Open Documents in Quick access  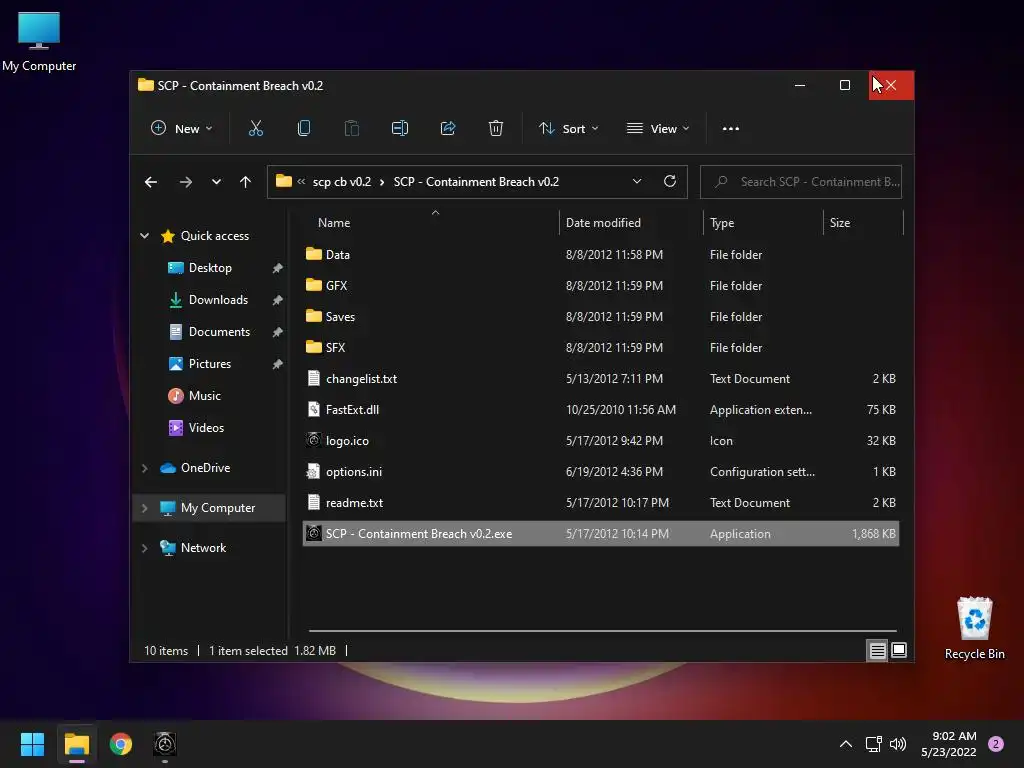pyautogui.click(x=219, y=332)
